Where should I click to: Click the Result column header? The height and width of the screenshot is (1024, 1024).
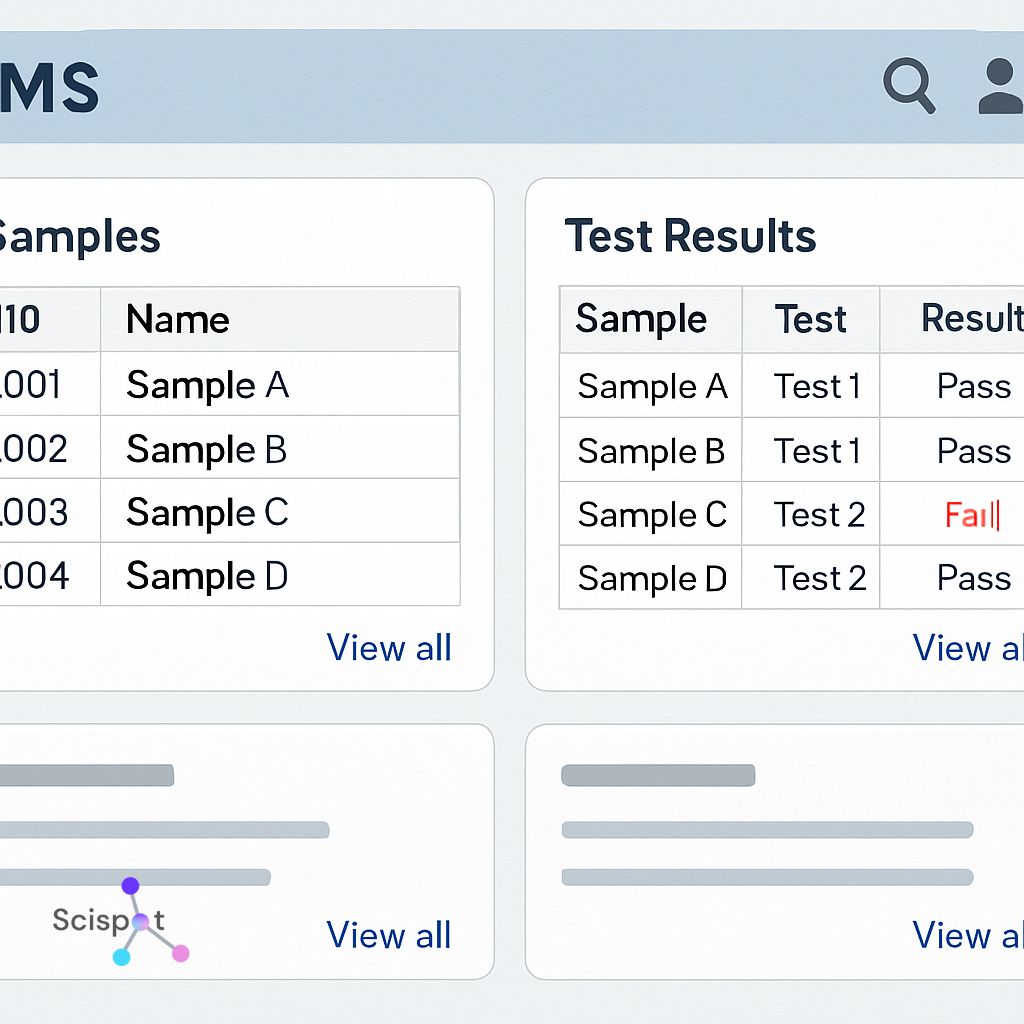(970, 318)
